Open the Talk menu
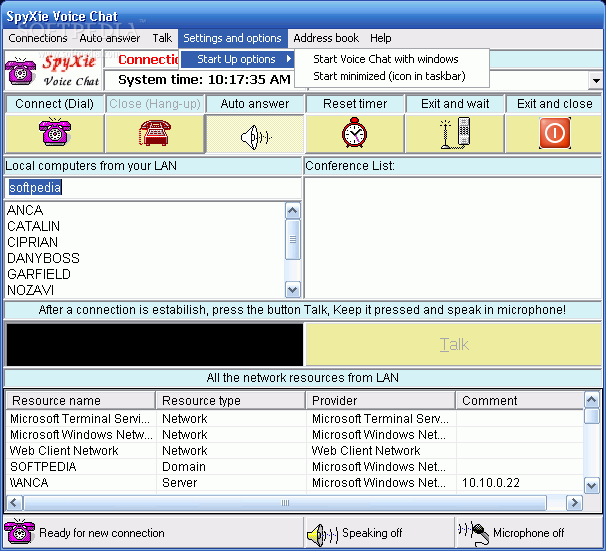Screen dimensions: 606x551 click(x=162, y=38)
